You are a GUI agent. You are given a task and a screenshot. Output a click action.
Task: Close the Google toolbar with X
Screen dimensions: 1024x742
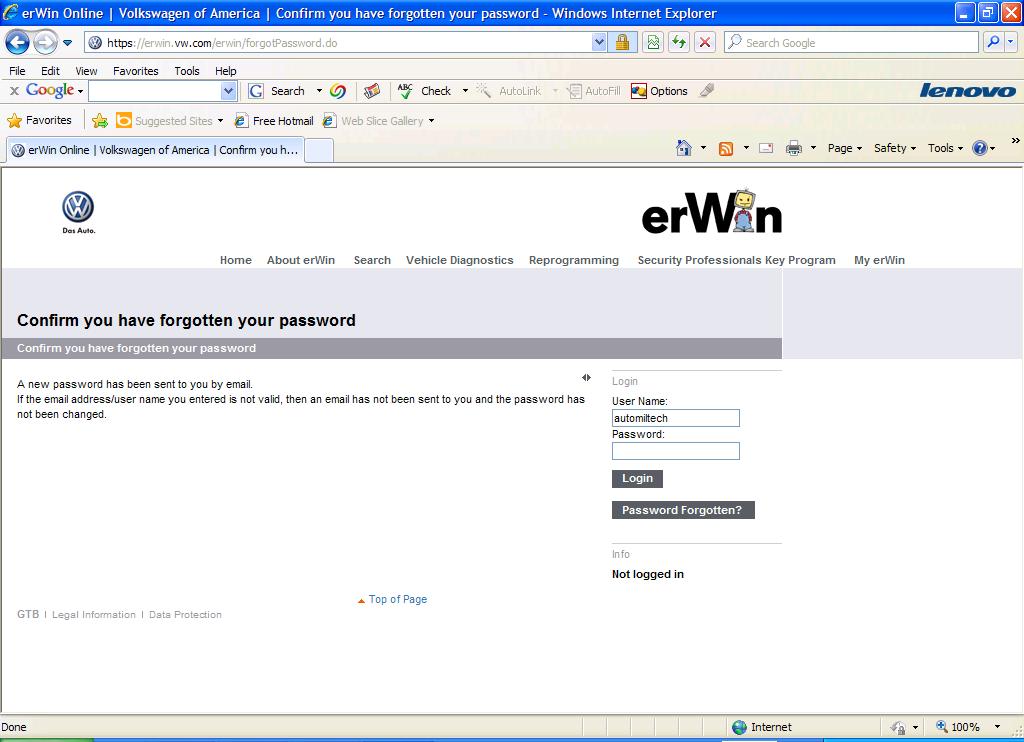tap(14, 91)
